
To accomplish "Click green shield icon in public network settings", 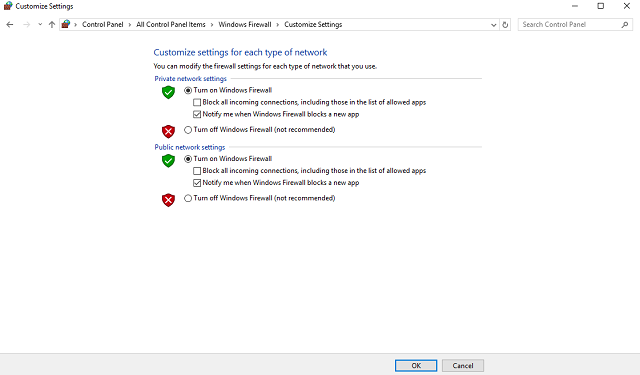I will tap(168, 161).
